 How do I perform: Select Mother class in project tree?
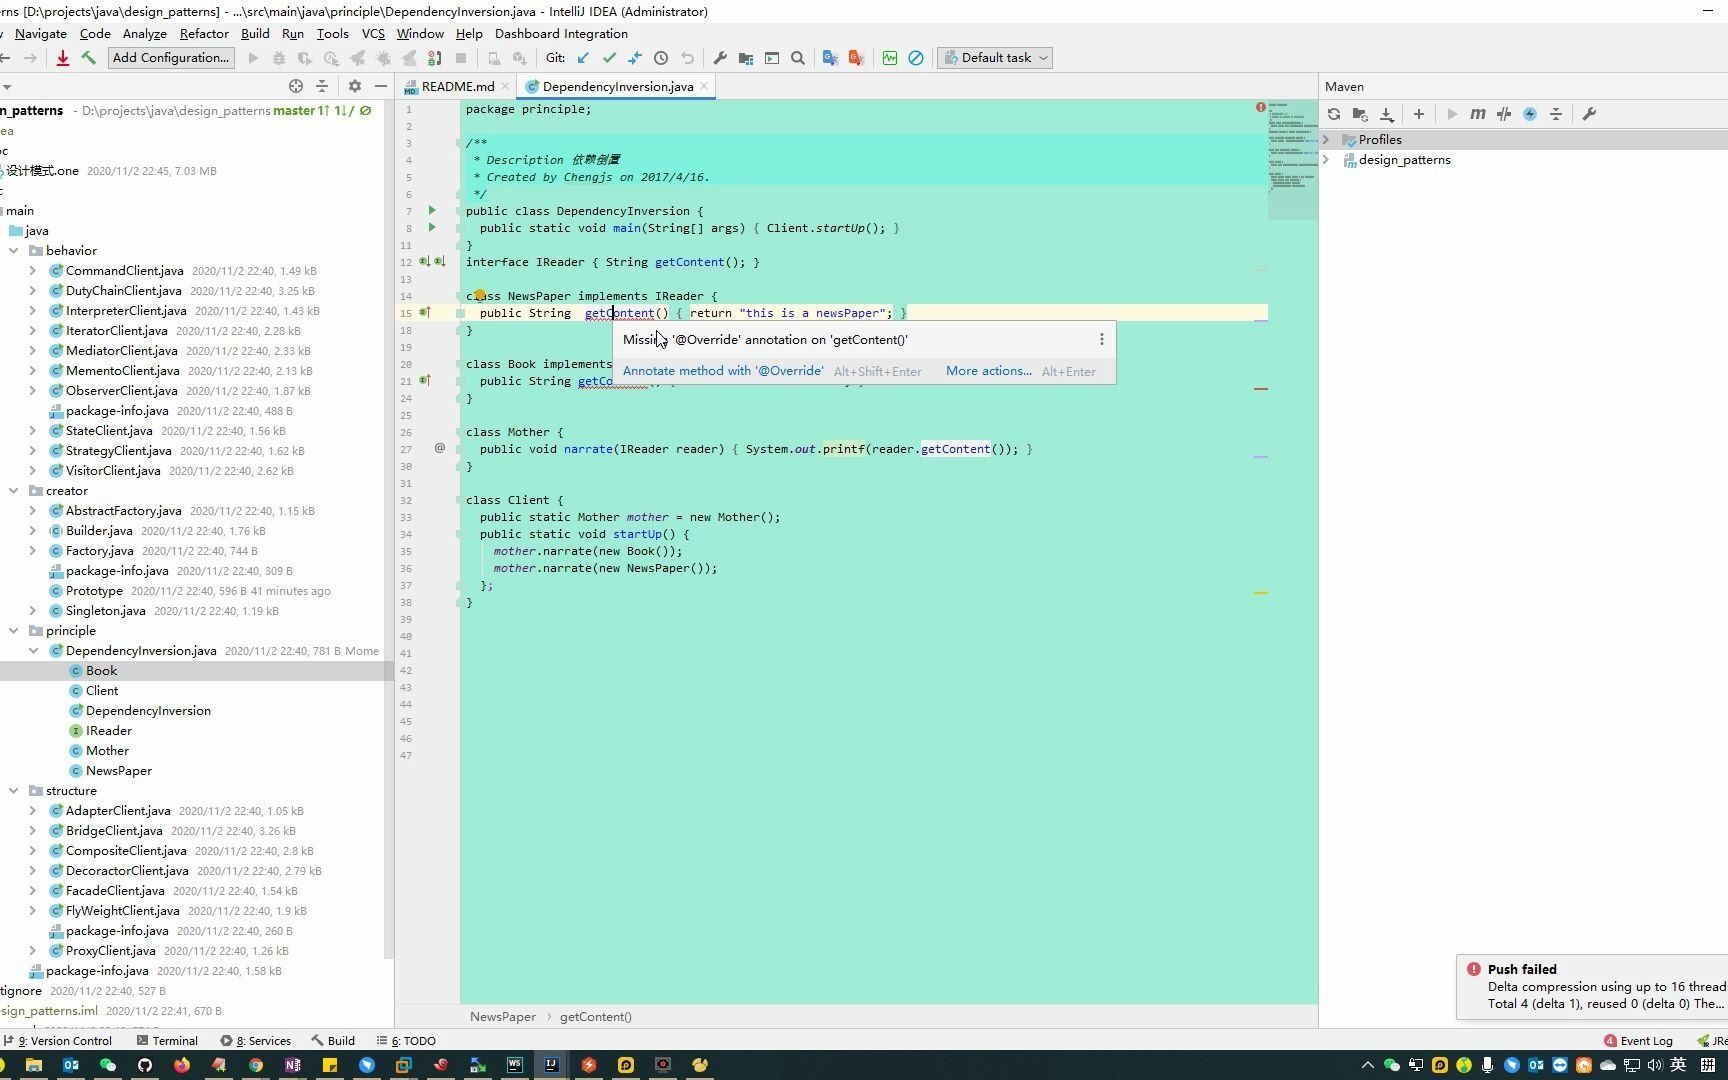pyautogui.click(x=107, y=751)
